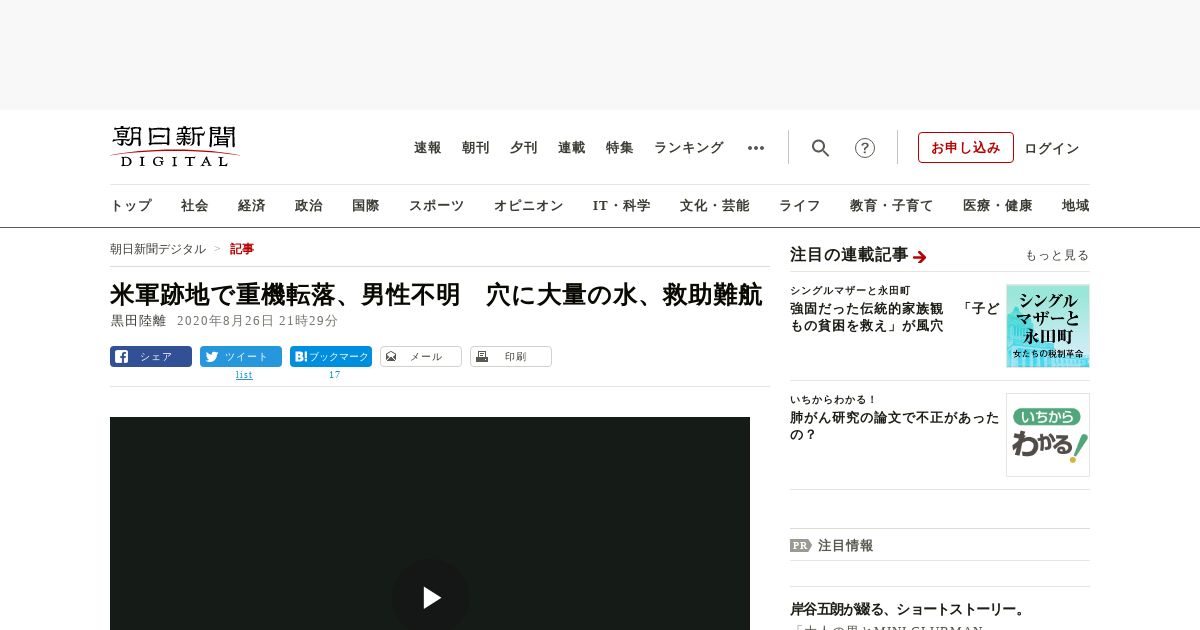Open 朝刊 in header menu
This screenshot has height=630, width=1200.
point(476,148)
